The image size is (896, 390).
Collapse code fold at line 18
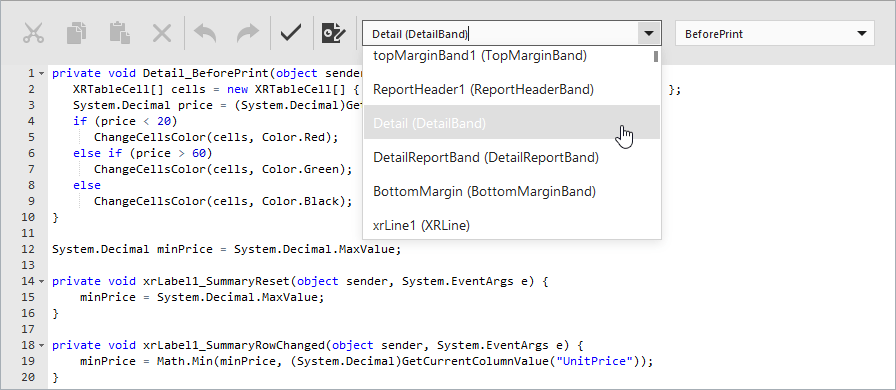click(41, 345)
